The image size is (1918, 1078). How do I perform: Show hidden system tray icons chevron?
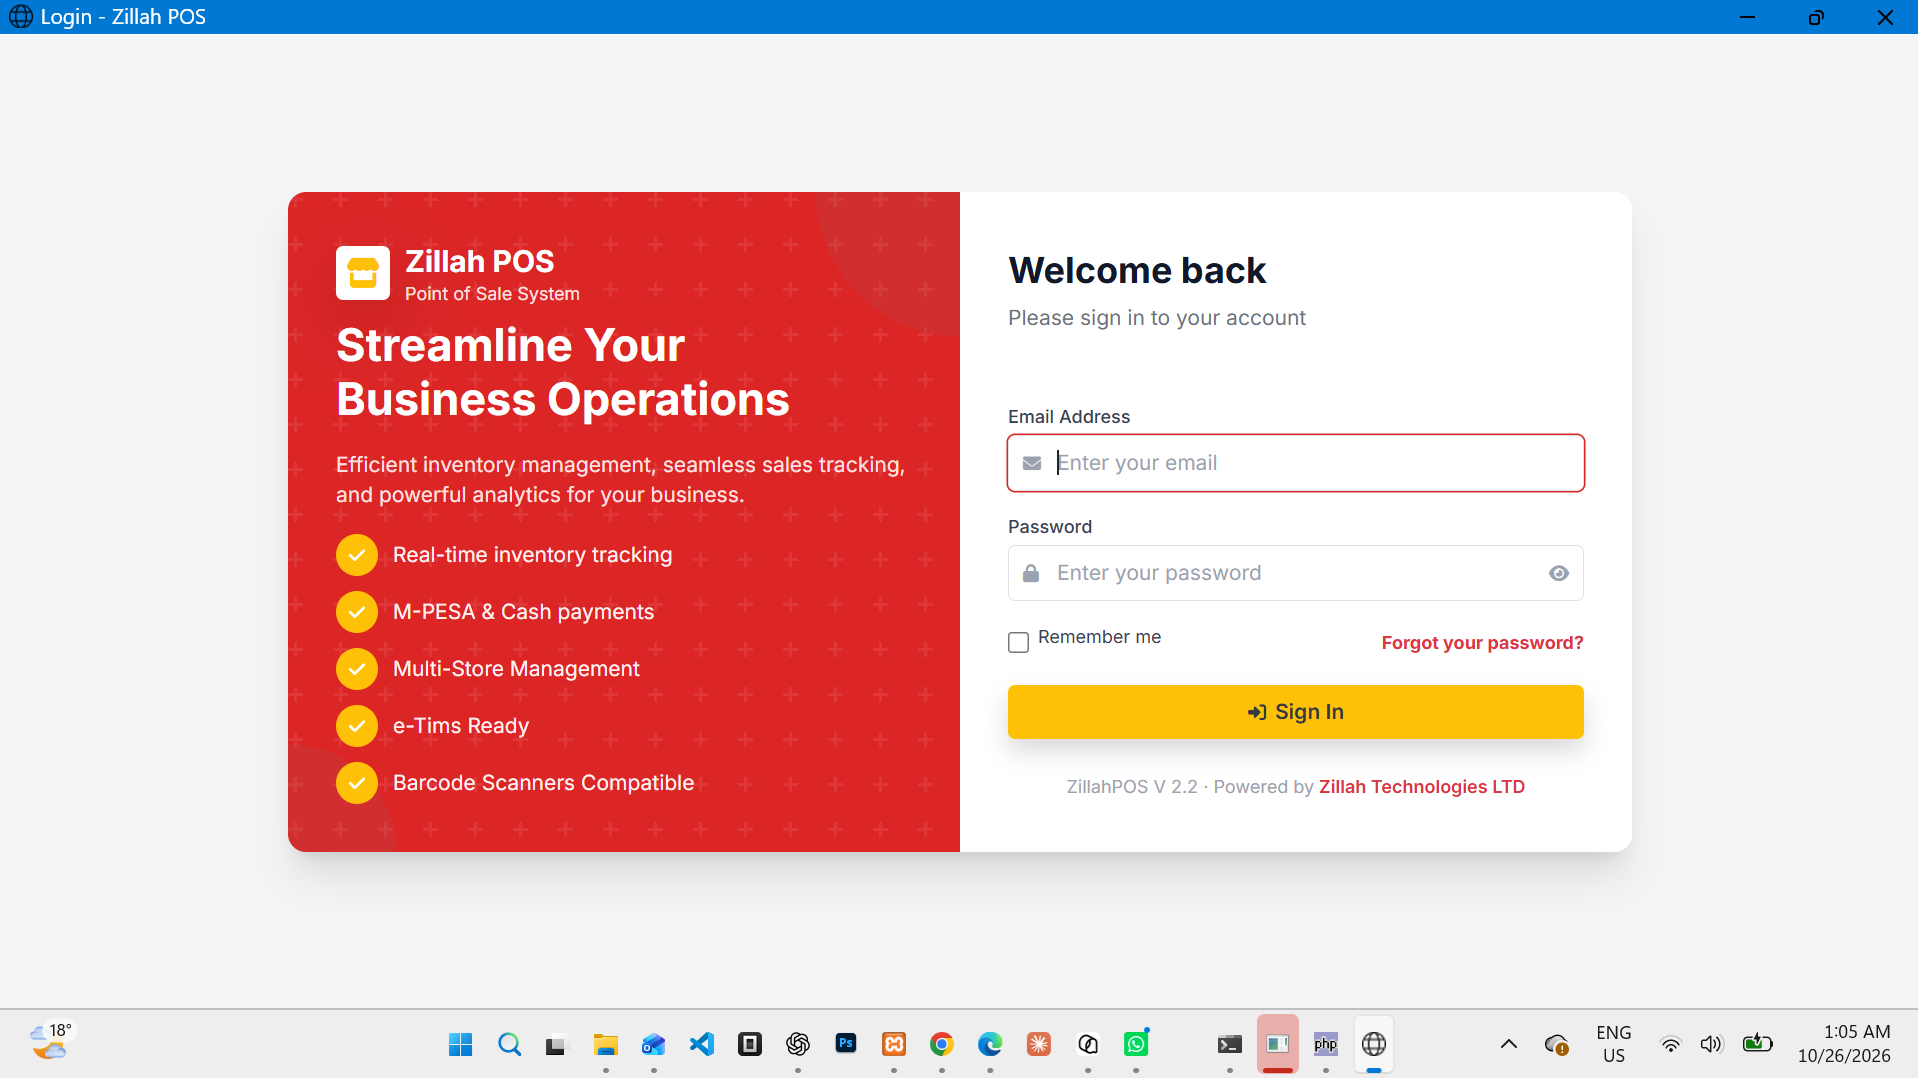click(x=1508, y=1045)
